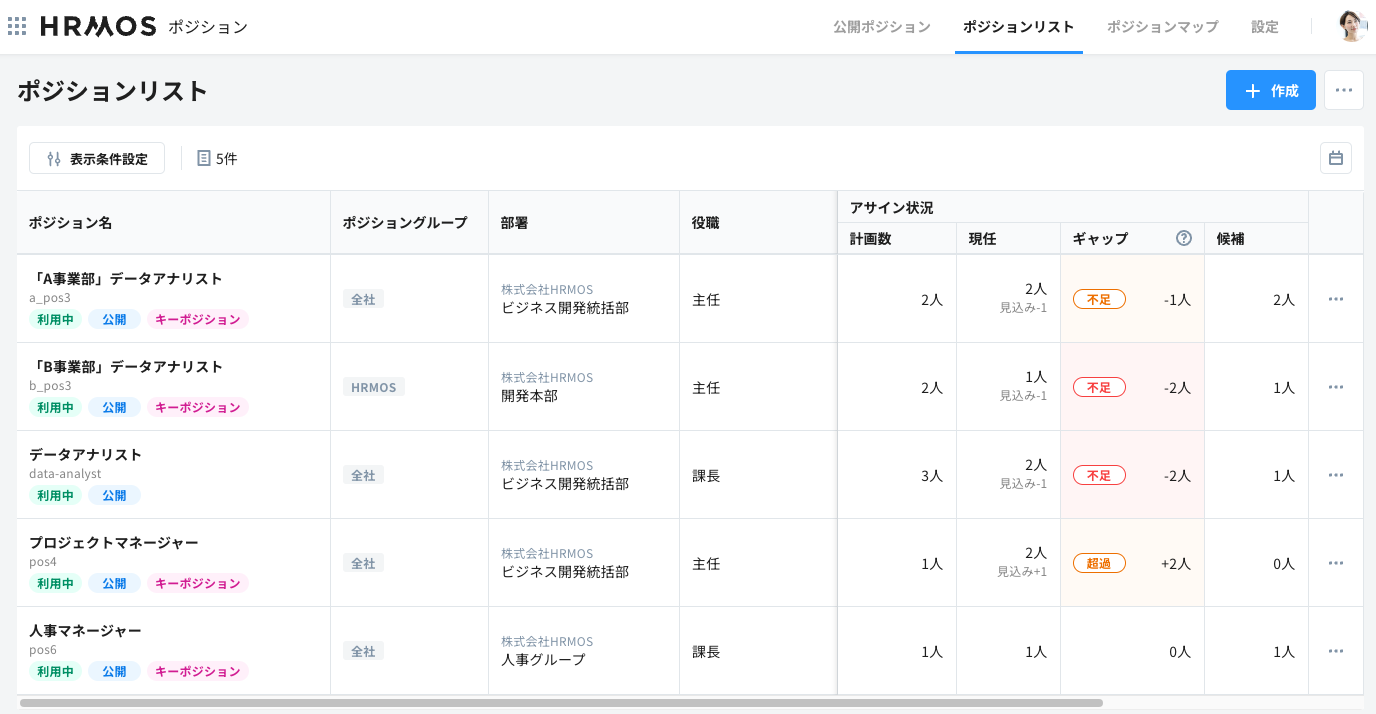
Task: Open row options for プロジェクトマネージャー
Action: point(1335,562)
